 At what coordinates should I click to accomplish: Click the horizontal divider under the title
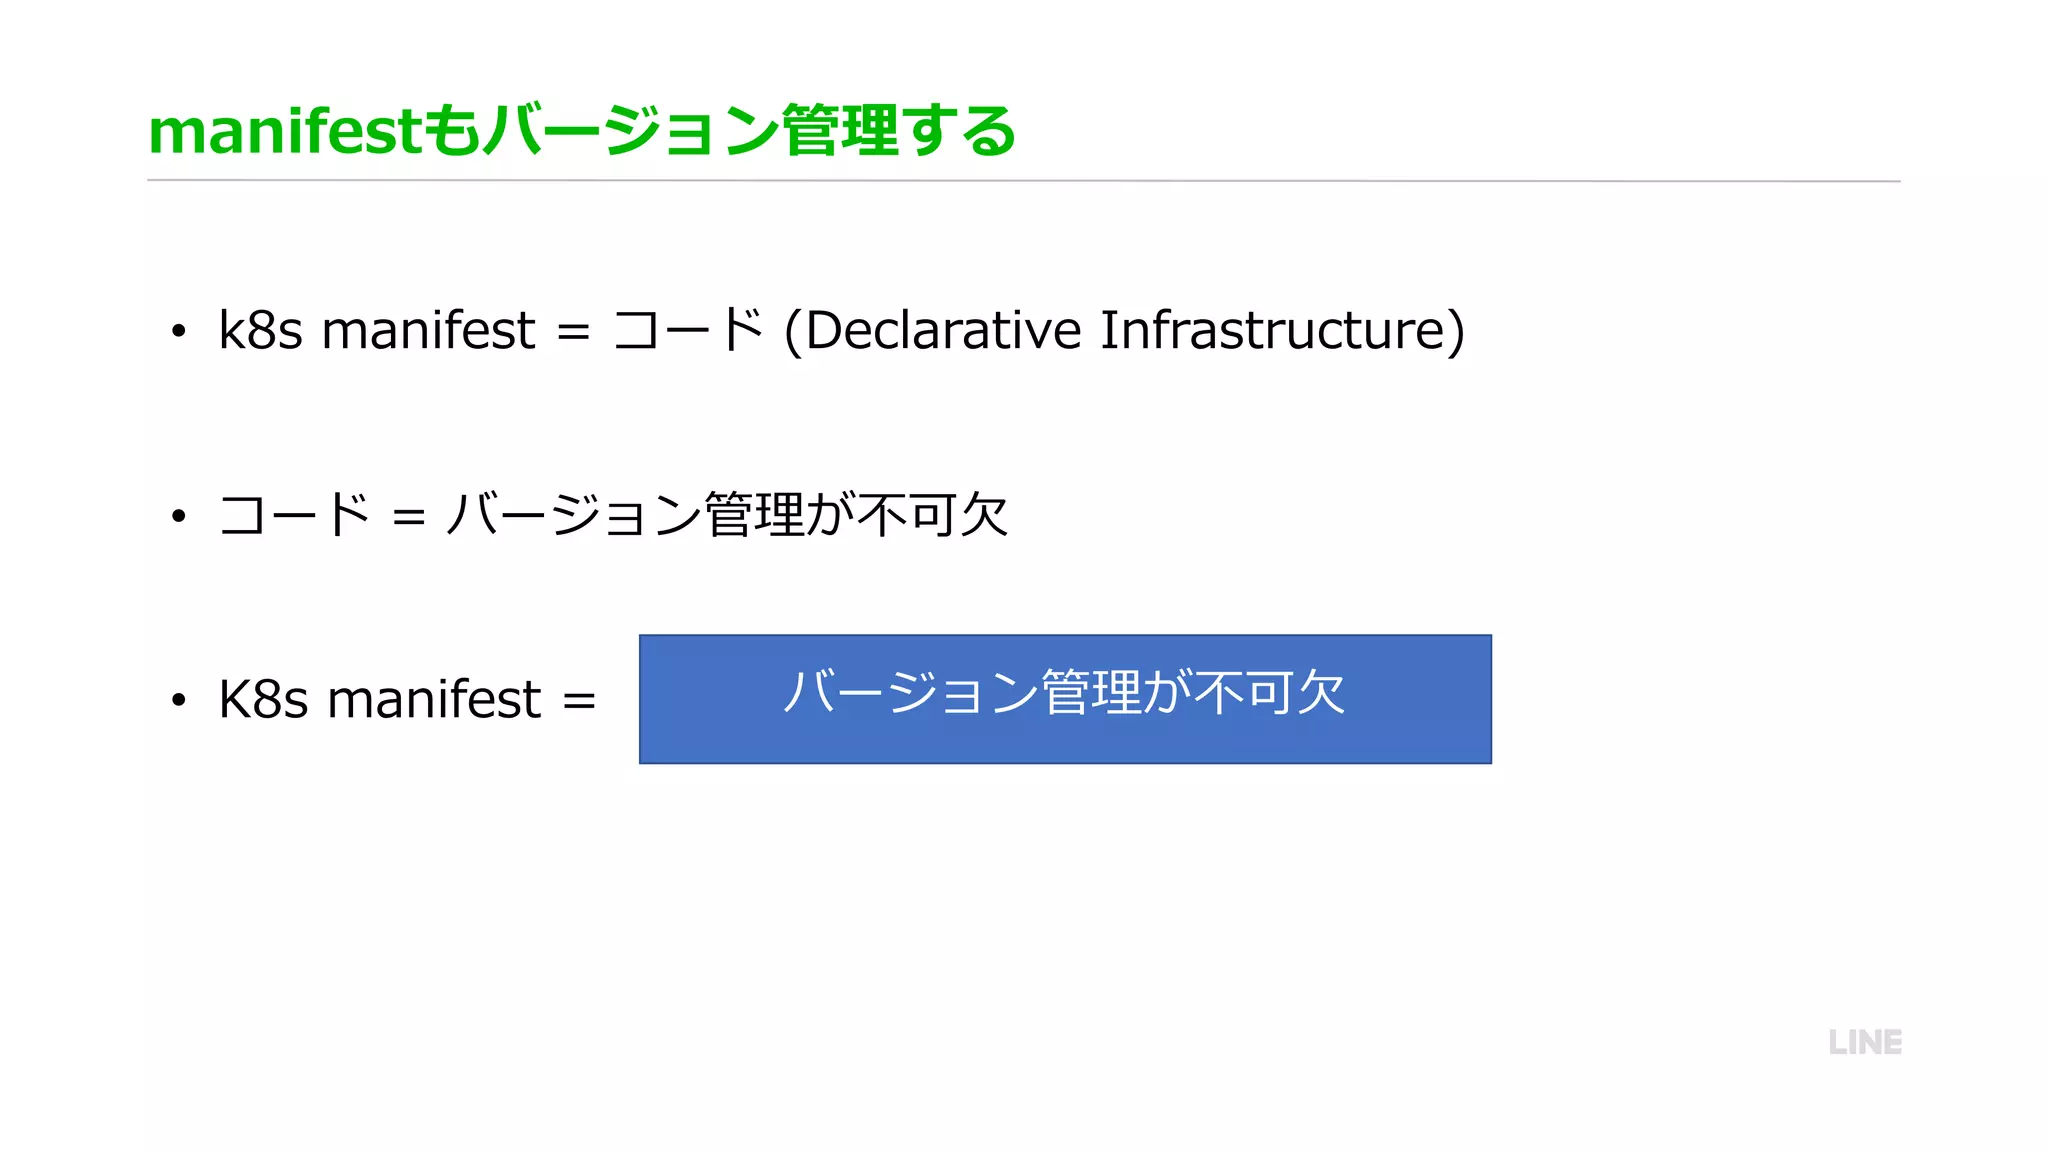click(x=1023, y=181)
